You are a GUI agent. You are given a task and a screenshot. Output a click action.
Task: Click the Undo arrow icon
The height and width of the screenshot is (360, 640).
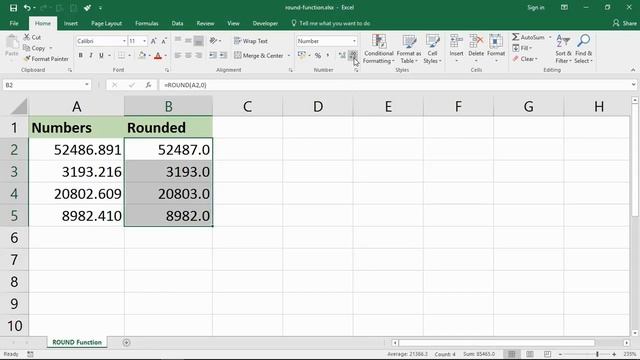[x=27, y=8]
